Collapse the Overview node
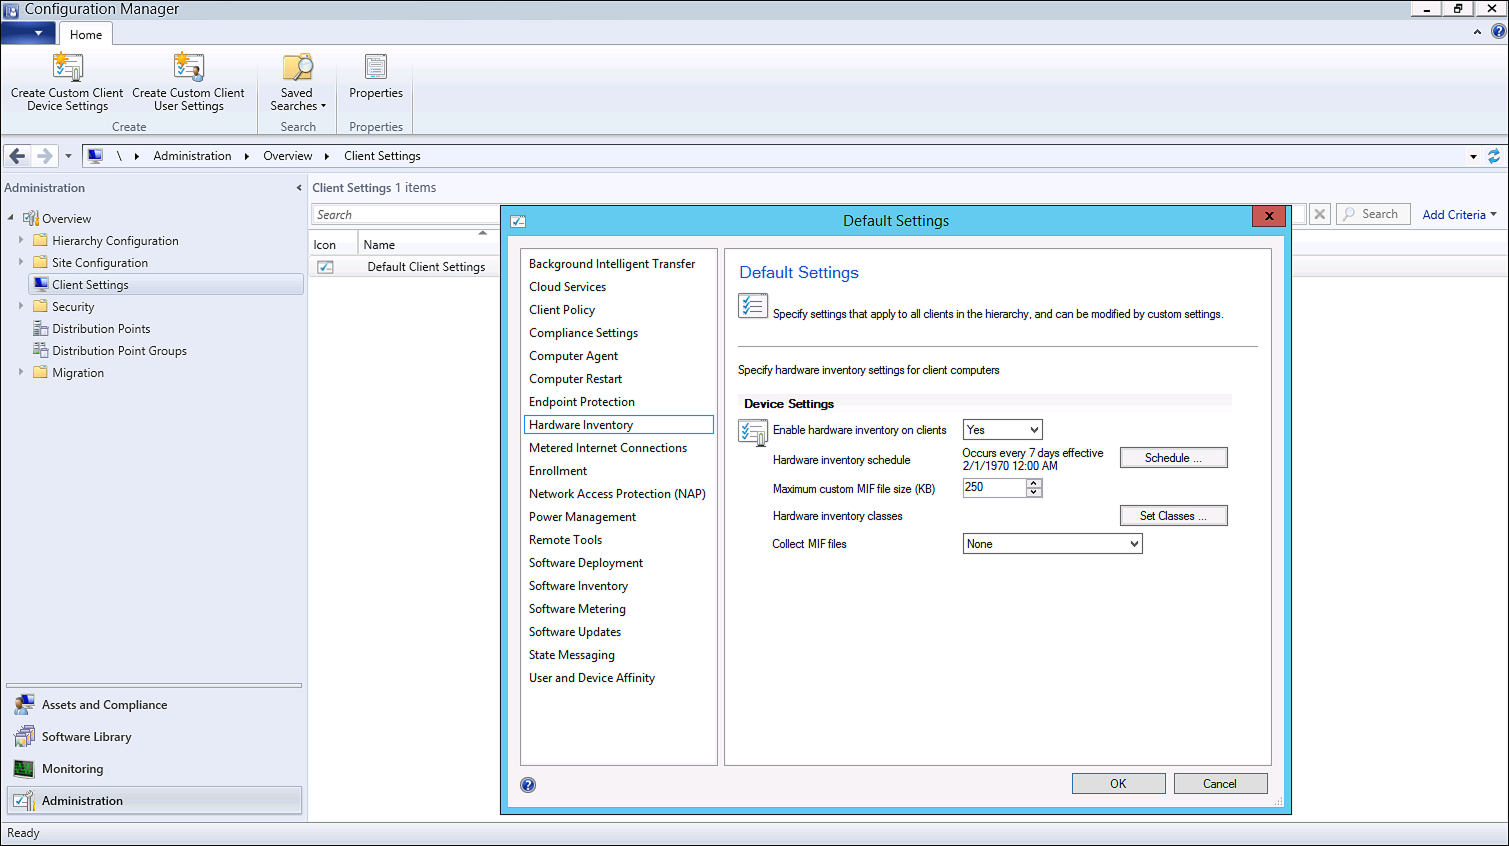This screenshot has width=1509, height=846. [9, 218]
